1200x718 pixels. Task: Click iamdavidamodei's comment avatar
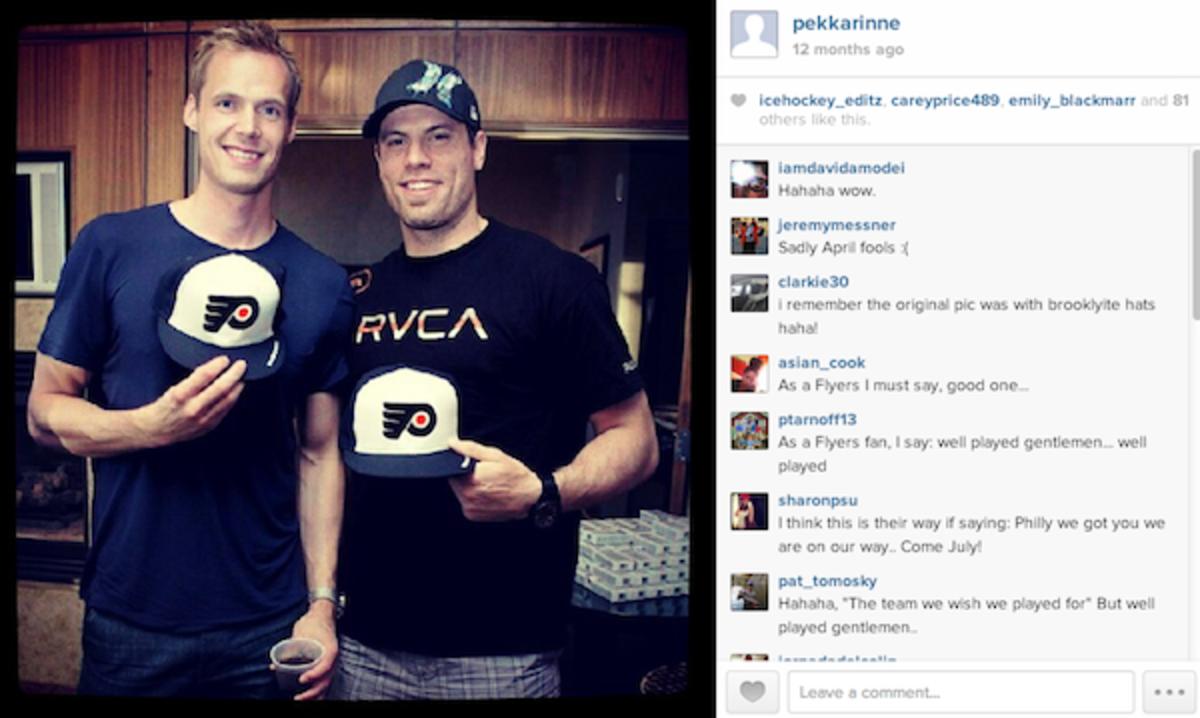pos(749,179)
